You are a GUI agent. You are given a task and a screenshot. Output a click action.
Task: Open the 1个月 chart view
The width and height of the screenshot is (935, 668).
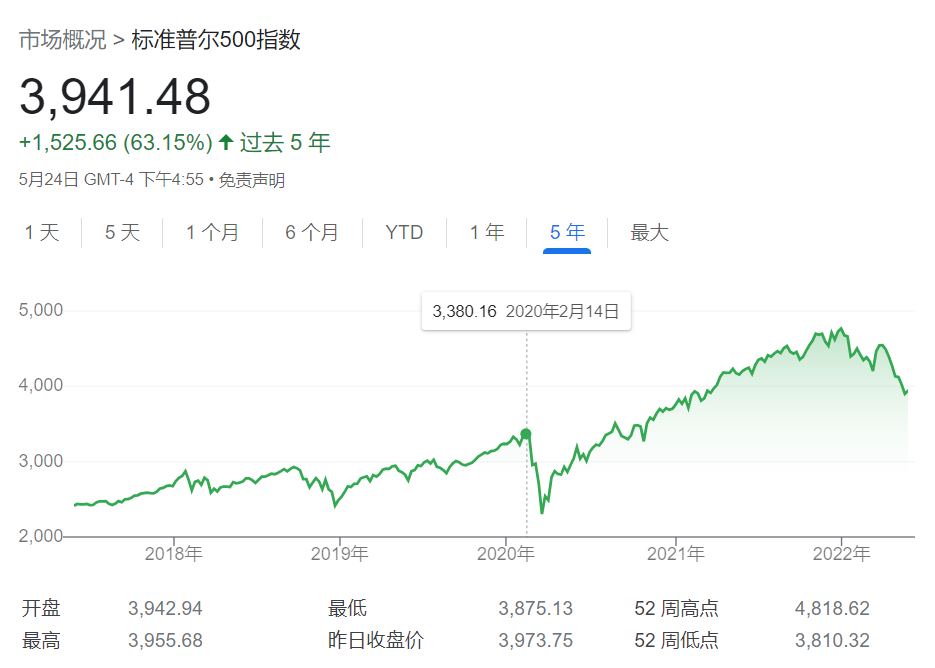[211, 231]
